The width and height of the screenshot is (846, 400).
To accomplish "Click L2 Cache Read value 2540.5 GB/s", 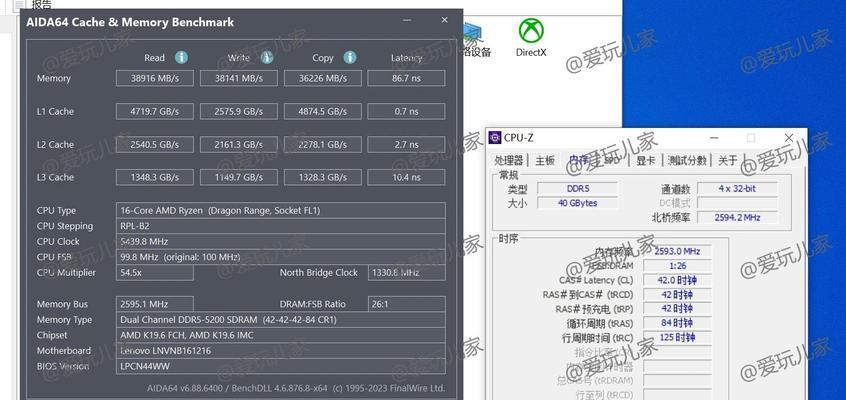I will (x=154, y=145).
